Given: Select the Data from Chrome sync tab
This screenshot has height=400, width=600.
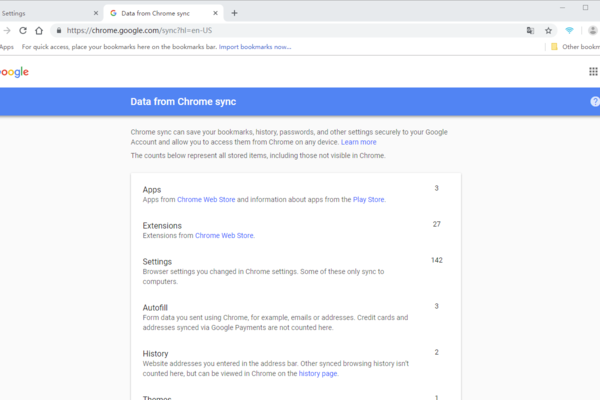Looking at the screenshot, I should click(x=164, y=13).
